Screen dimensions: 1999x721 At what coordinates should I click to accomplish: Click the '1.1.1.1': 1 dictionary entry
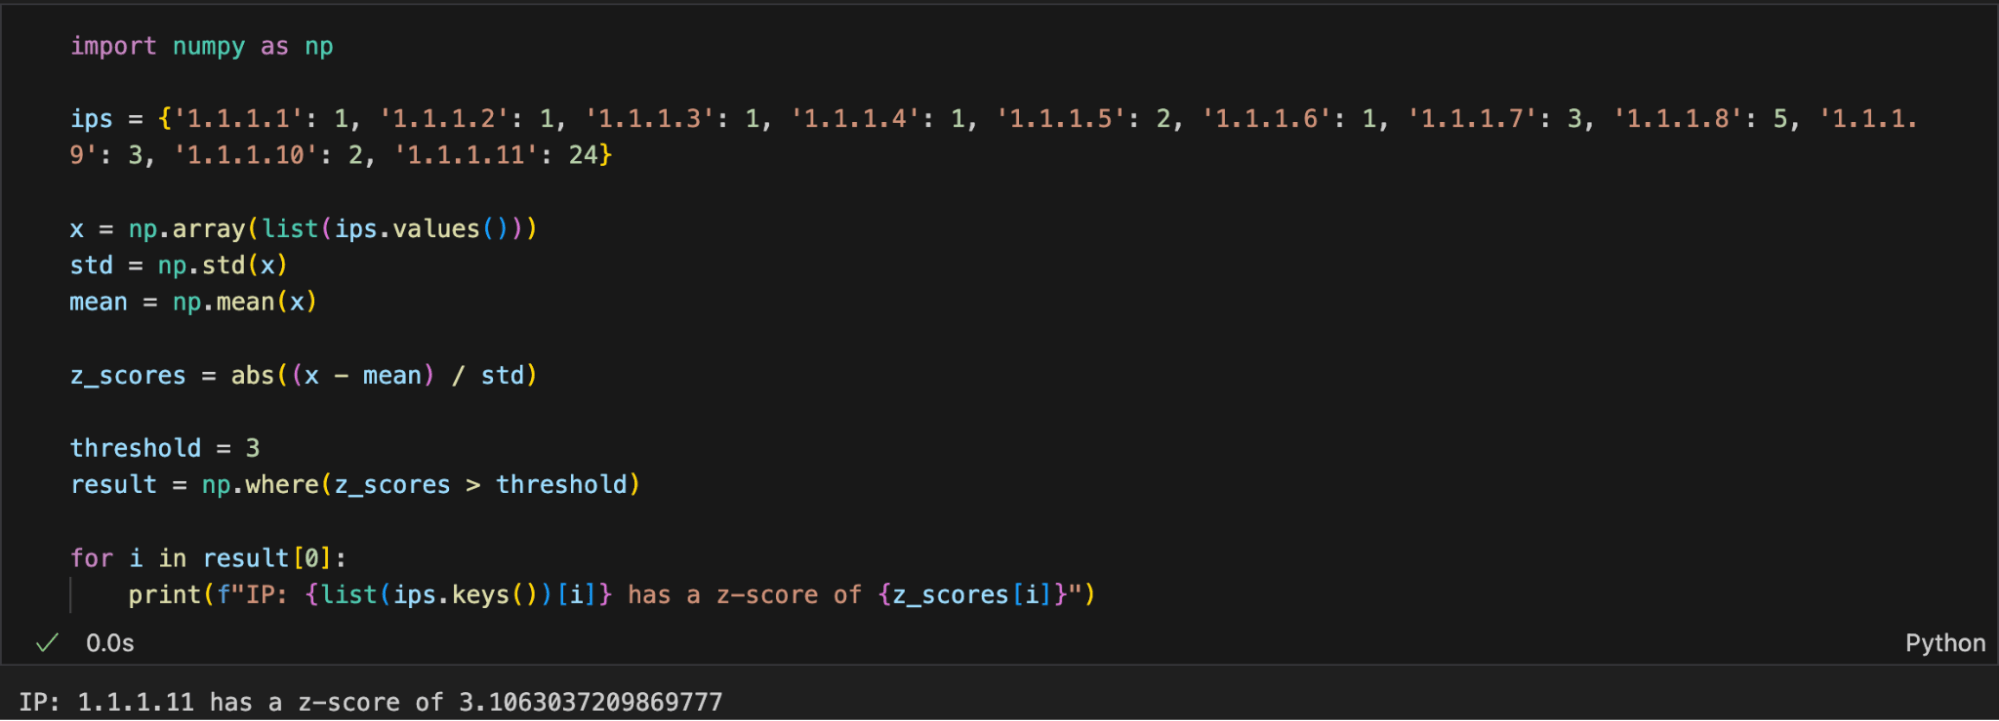[260, 119]
